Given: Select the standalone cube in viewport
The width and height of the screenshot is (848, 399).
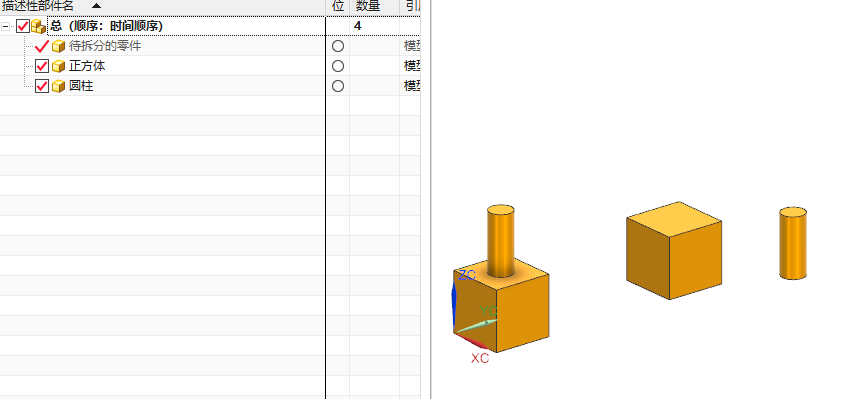Looking at the screenshot, I should pyautogui.click(x=674, y=251).
